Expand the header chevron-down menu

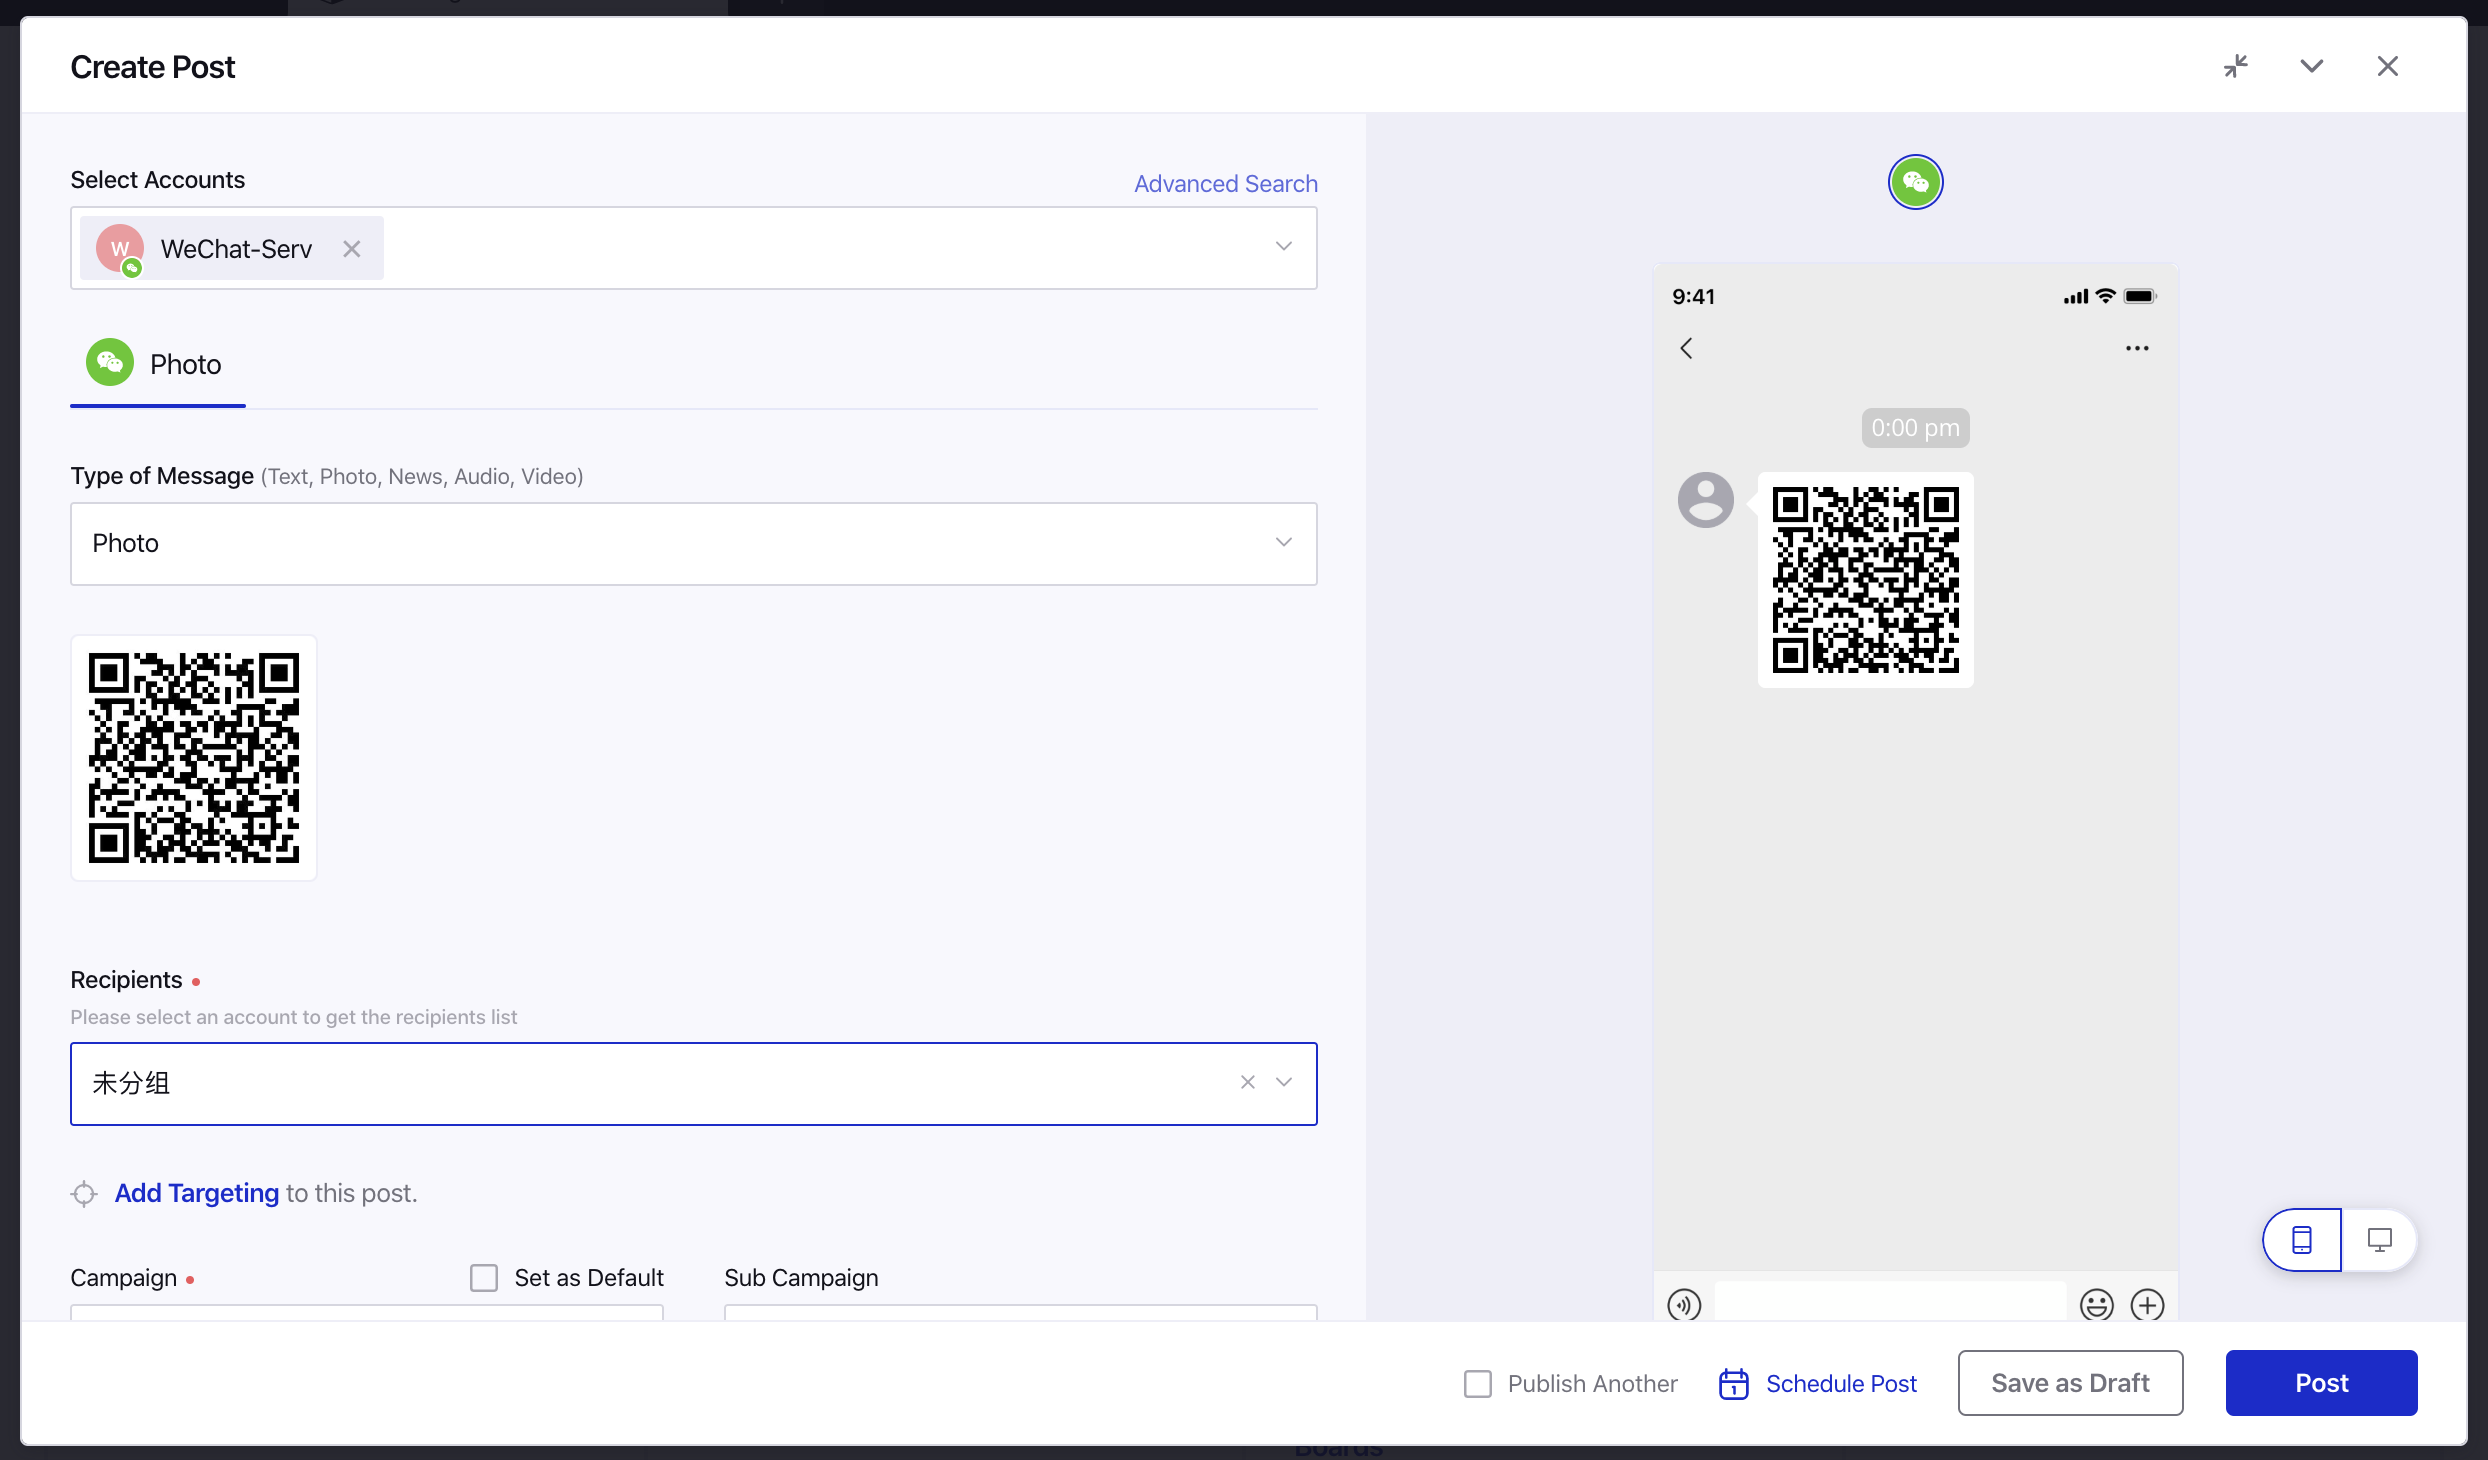[x=2311, y=66]
